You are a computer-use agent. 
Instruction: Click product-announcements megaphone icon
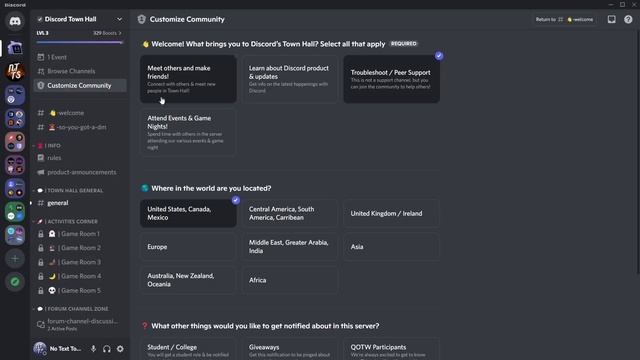[41, 172]
